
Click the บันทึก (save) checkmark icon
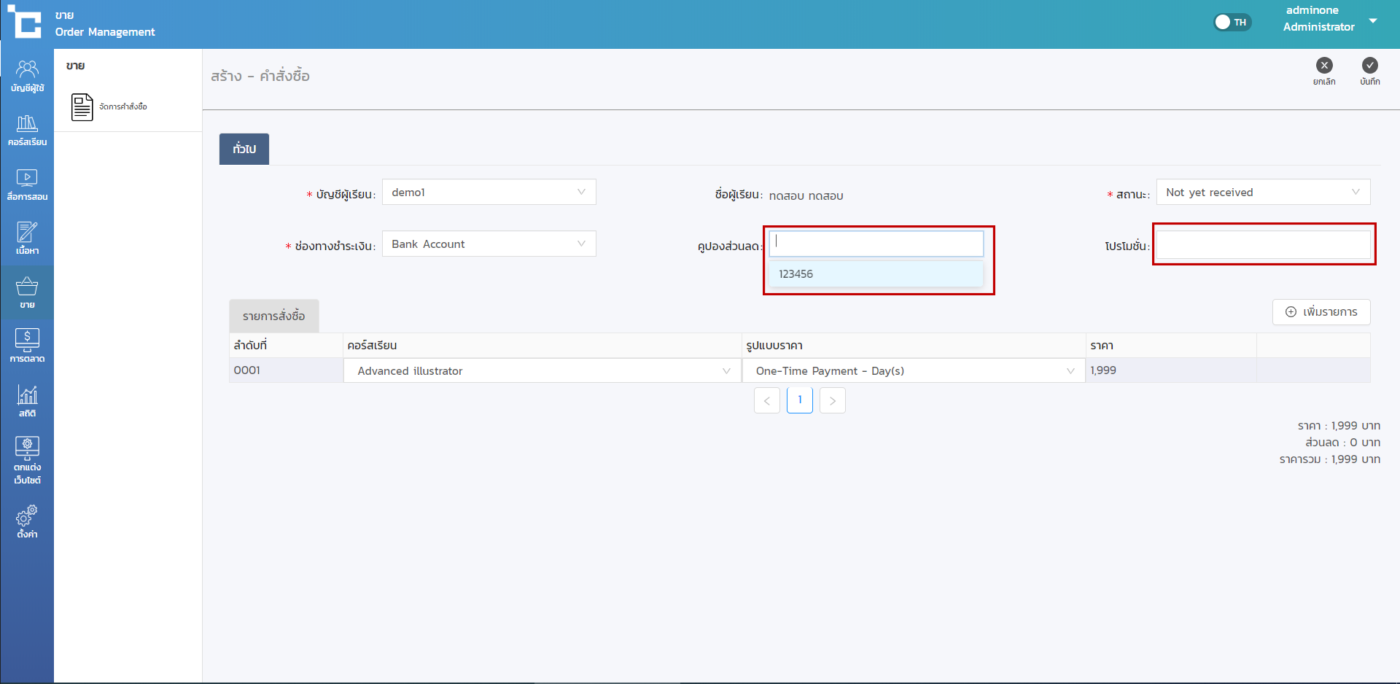[x=1370, y=66]
